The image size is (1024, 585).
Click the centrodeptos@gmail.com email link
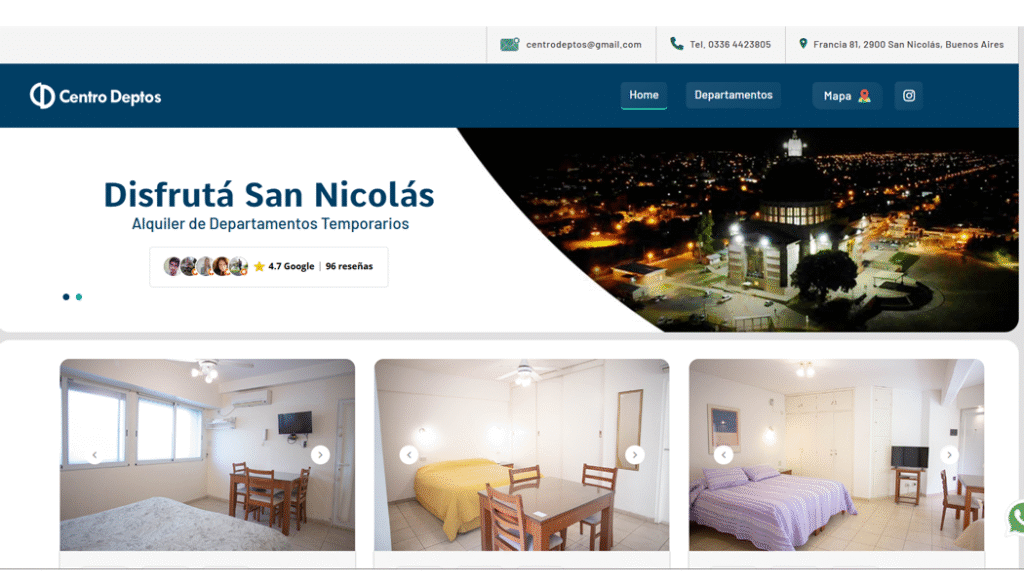pyautogui.click(x=584, y=45)
